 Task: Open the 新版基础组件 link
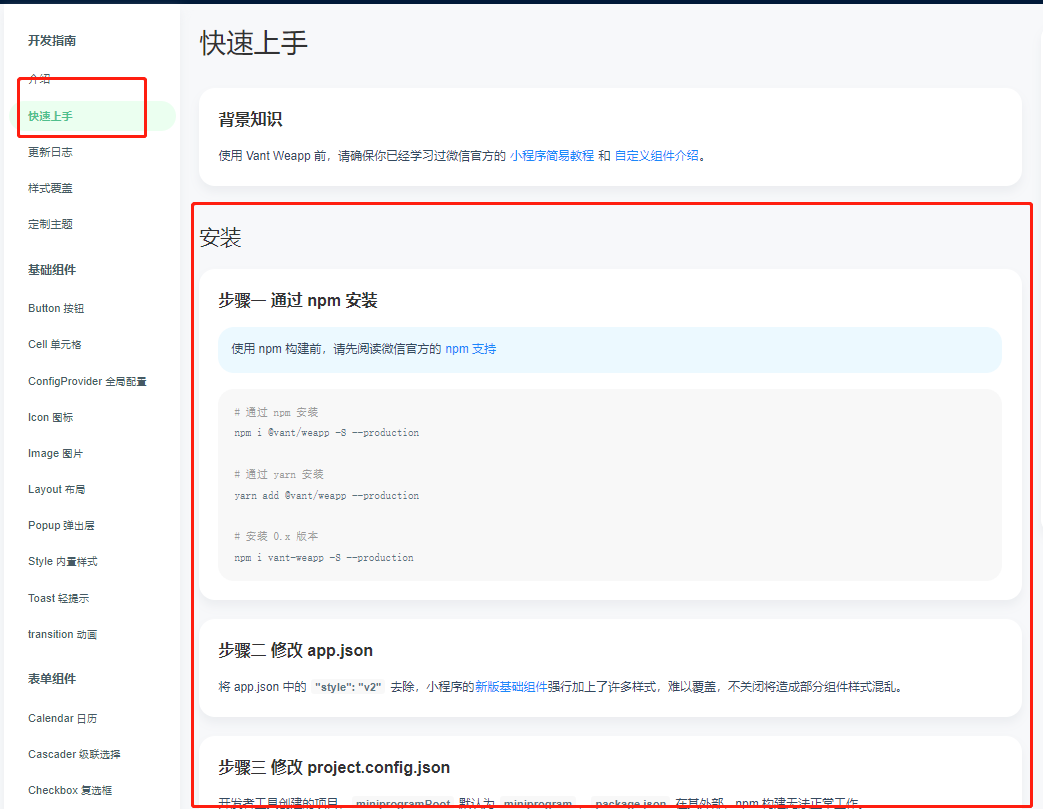(511, 687)
